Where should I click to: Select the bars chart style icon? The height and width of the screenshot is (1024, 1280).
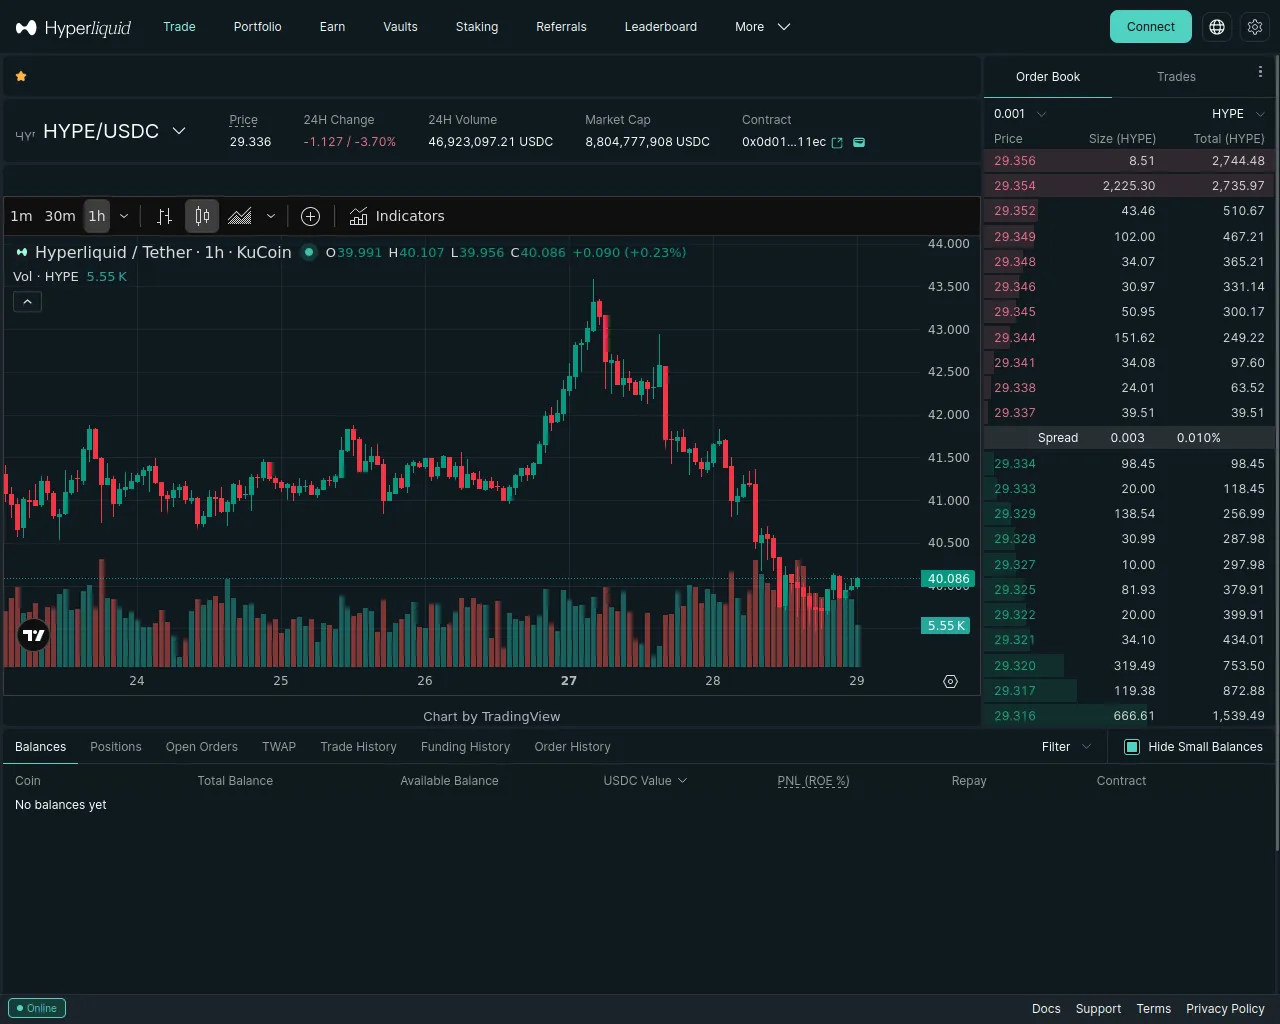165,216
